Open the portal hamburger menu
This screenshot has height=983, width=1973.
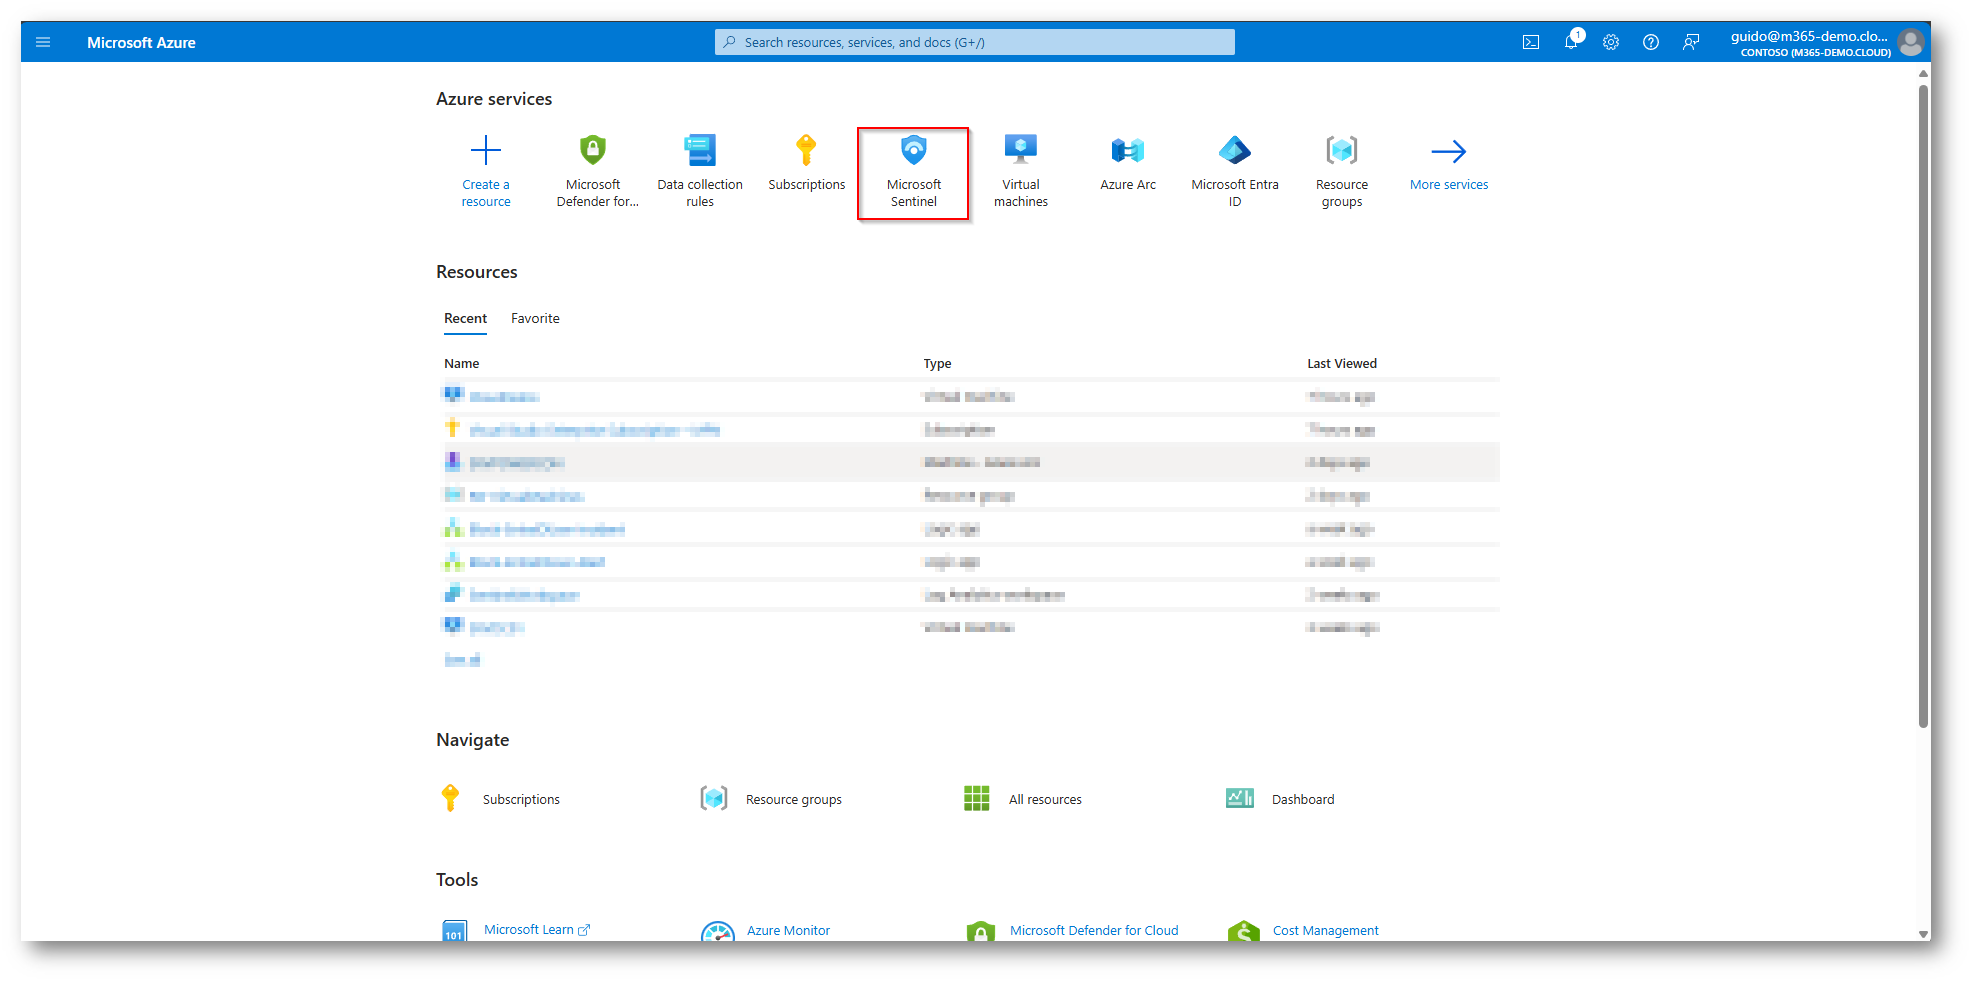[x=43, y=42]
